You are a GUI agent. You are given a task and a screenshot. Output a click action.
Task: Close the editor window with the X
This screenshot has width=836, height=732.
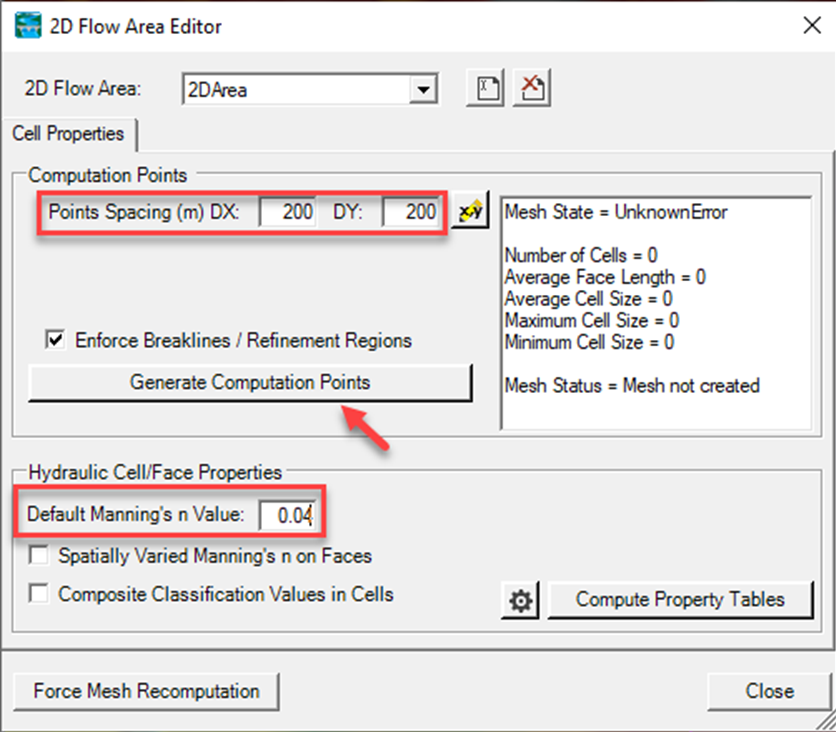point(811,26)
